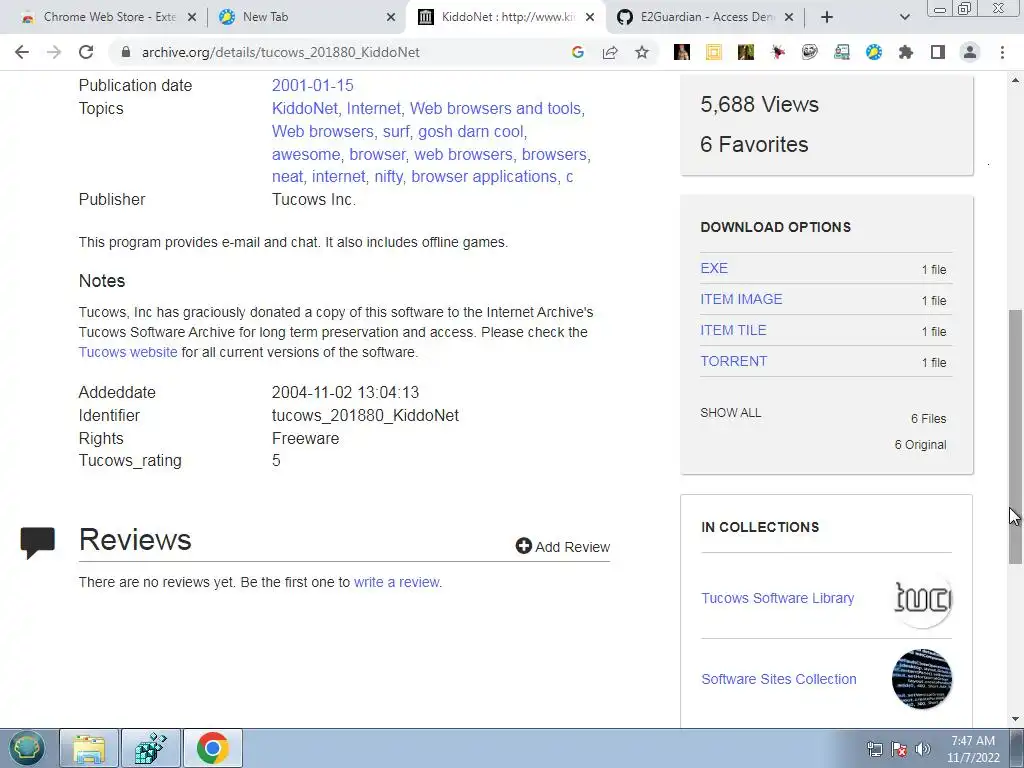Open the tab search dropdown
The width and height of the screenshot is (1024, 768).
tap(904, 17)
